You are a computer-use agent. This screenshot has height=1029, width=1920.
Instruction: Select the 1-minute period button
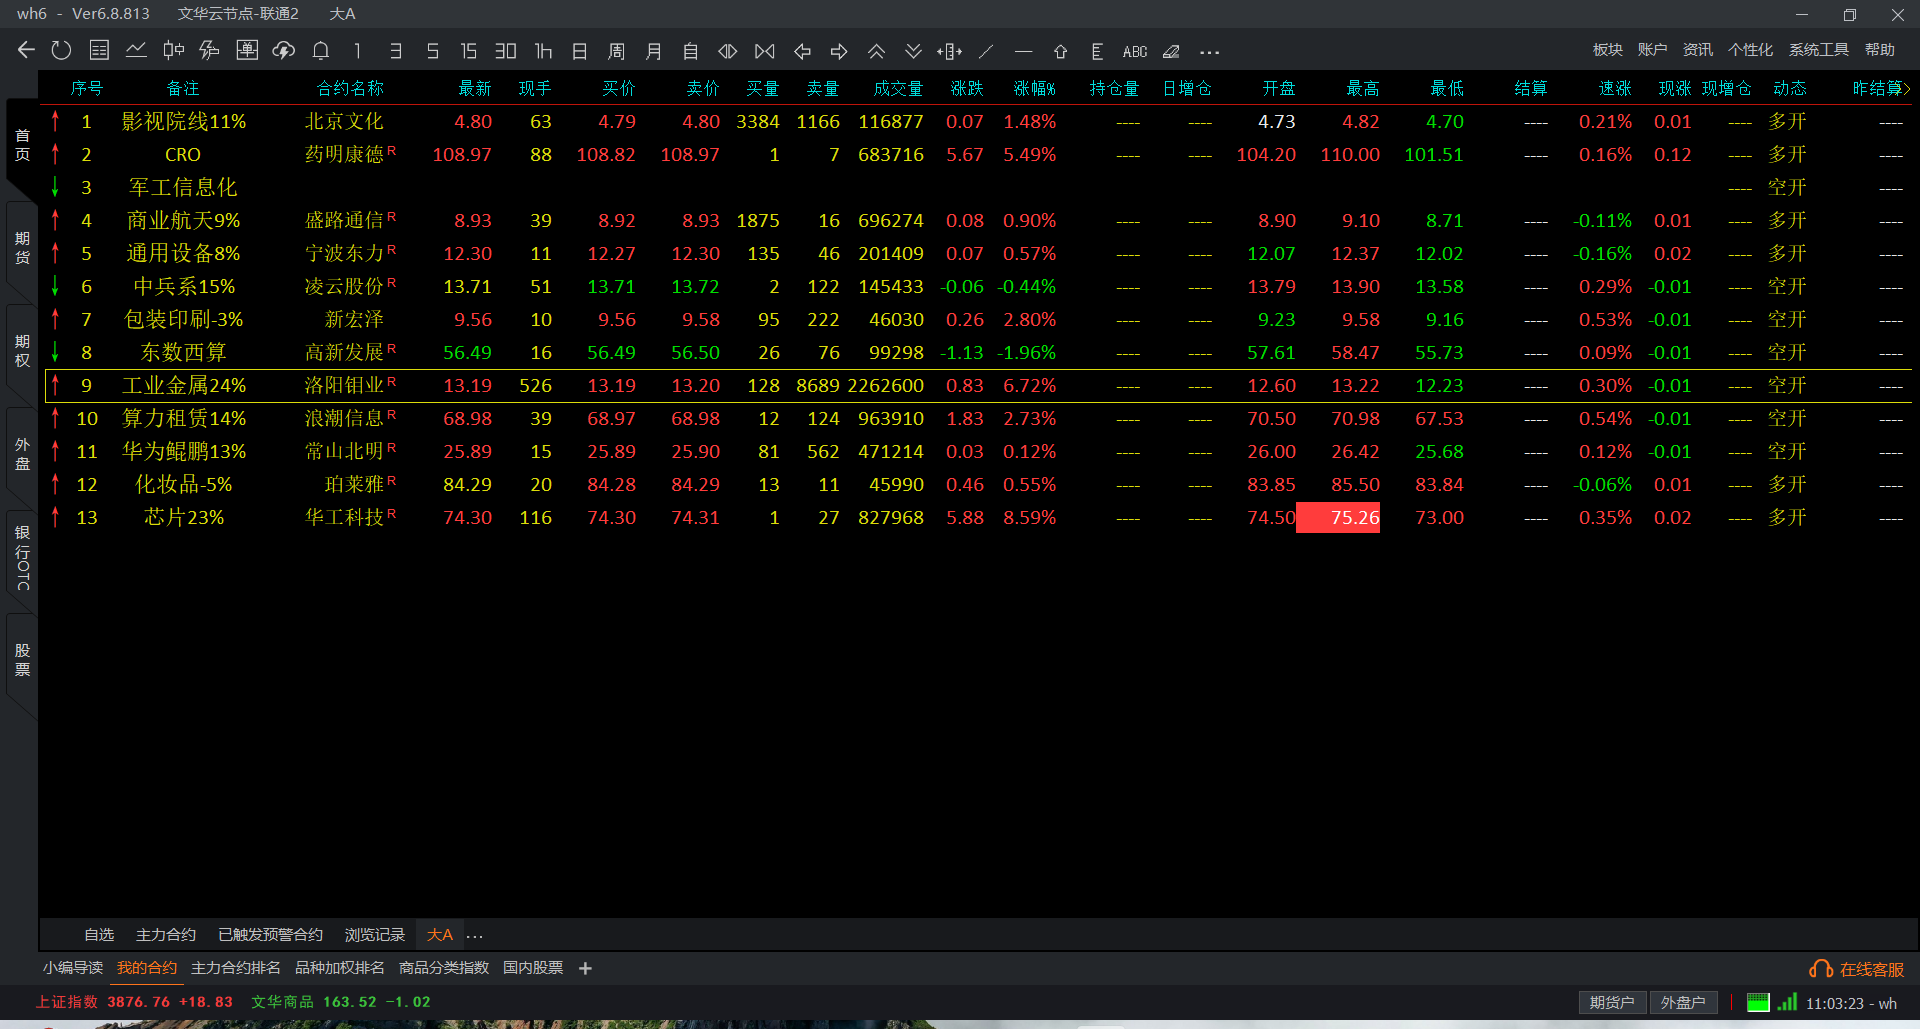point(358,51)
